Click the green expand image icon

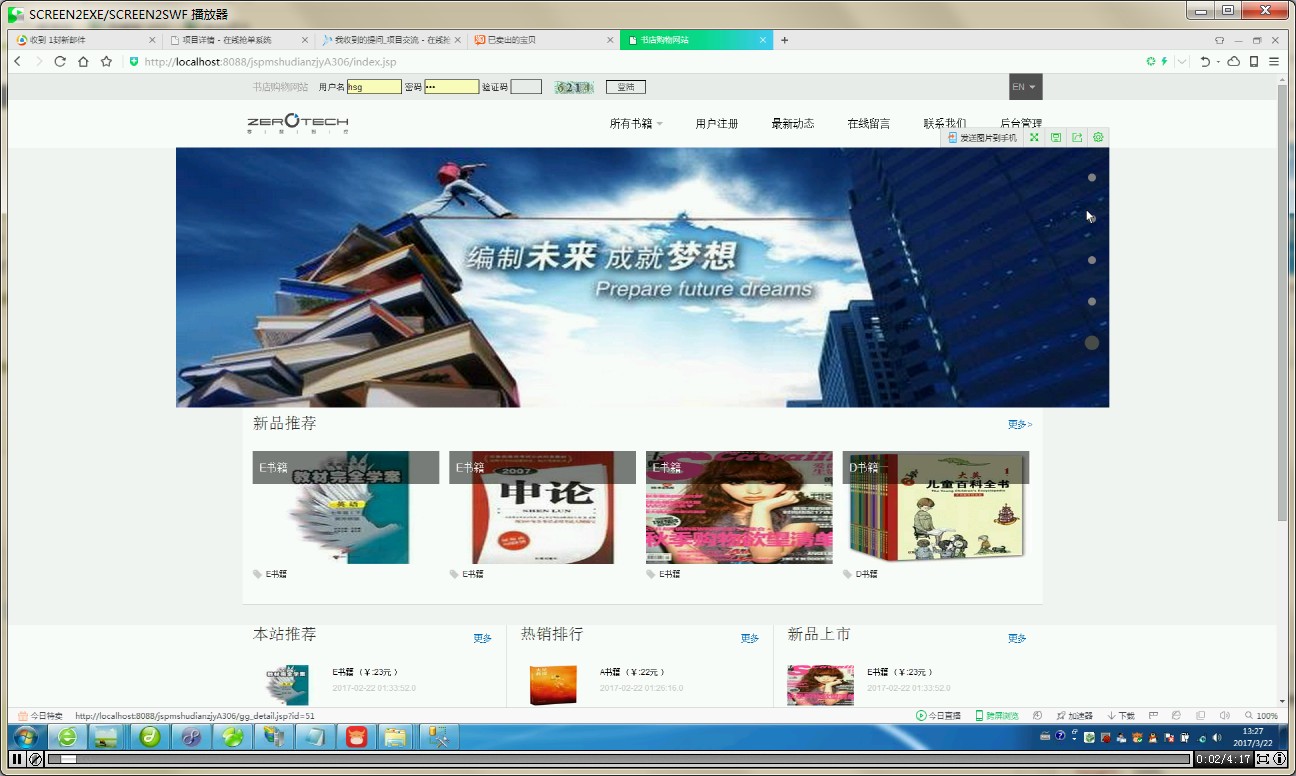click(1034, 138)
